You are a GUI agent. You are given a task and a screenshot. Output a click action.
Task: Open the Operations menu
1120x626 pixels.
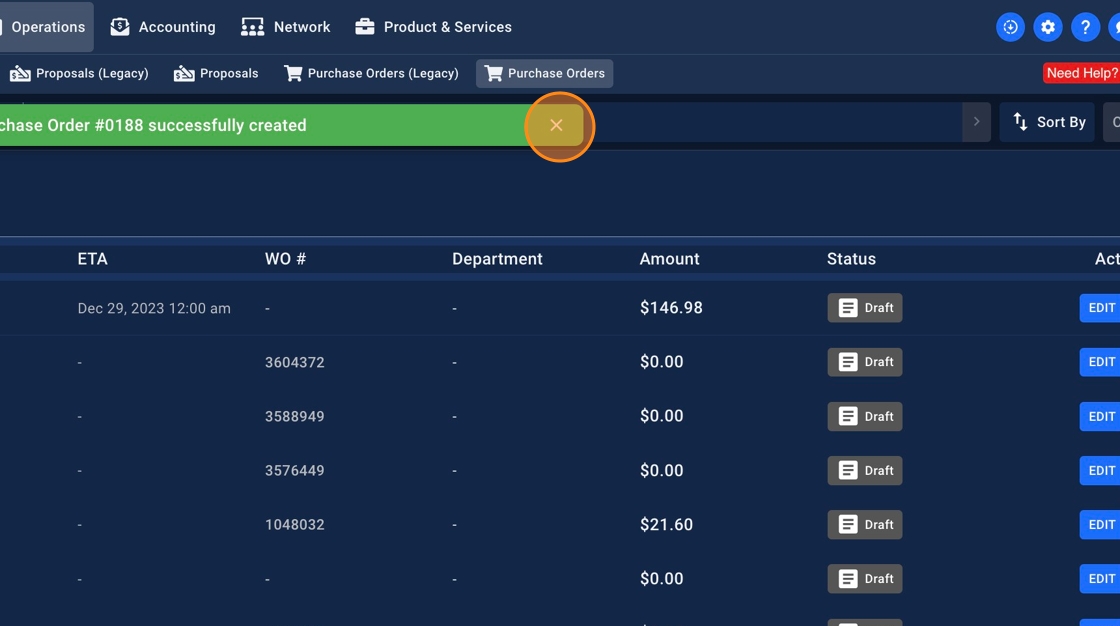(x=46, y=27)
